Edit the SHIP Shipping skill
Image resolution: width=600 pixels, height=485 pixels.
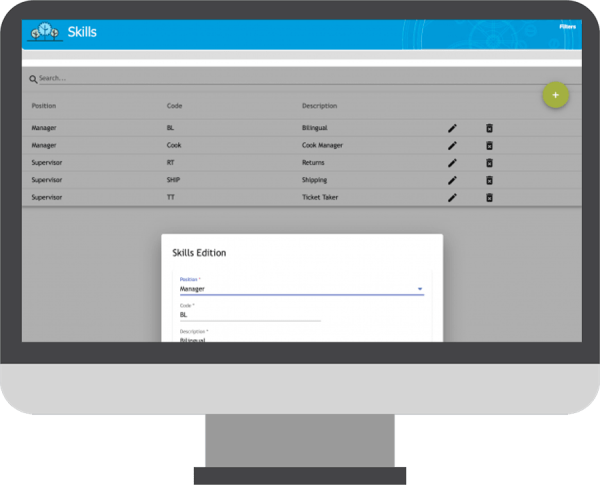452,180
